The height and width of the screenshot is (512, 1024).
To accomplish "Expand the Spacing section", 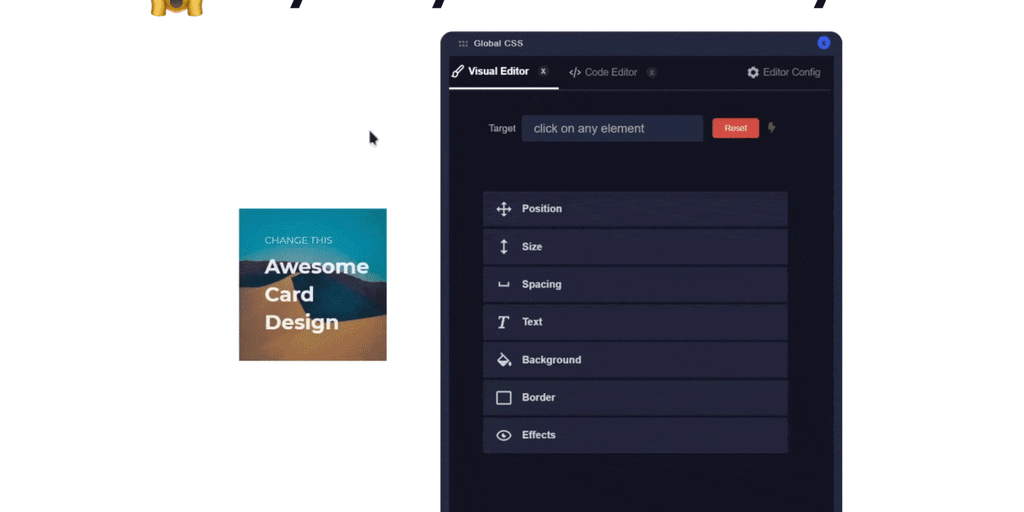I will click(635, 284).
